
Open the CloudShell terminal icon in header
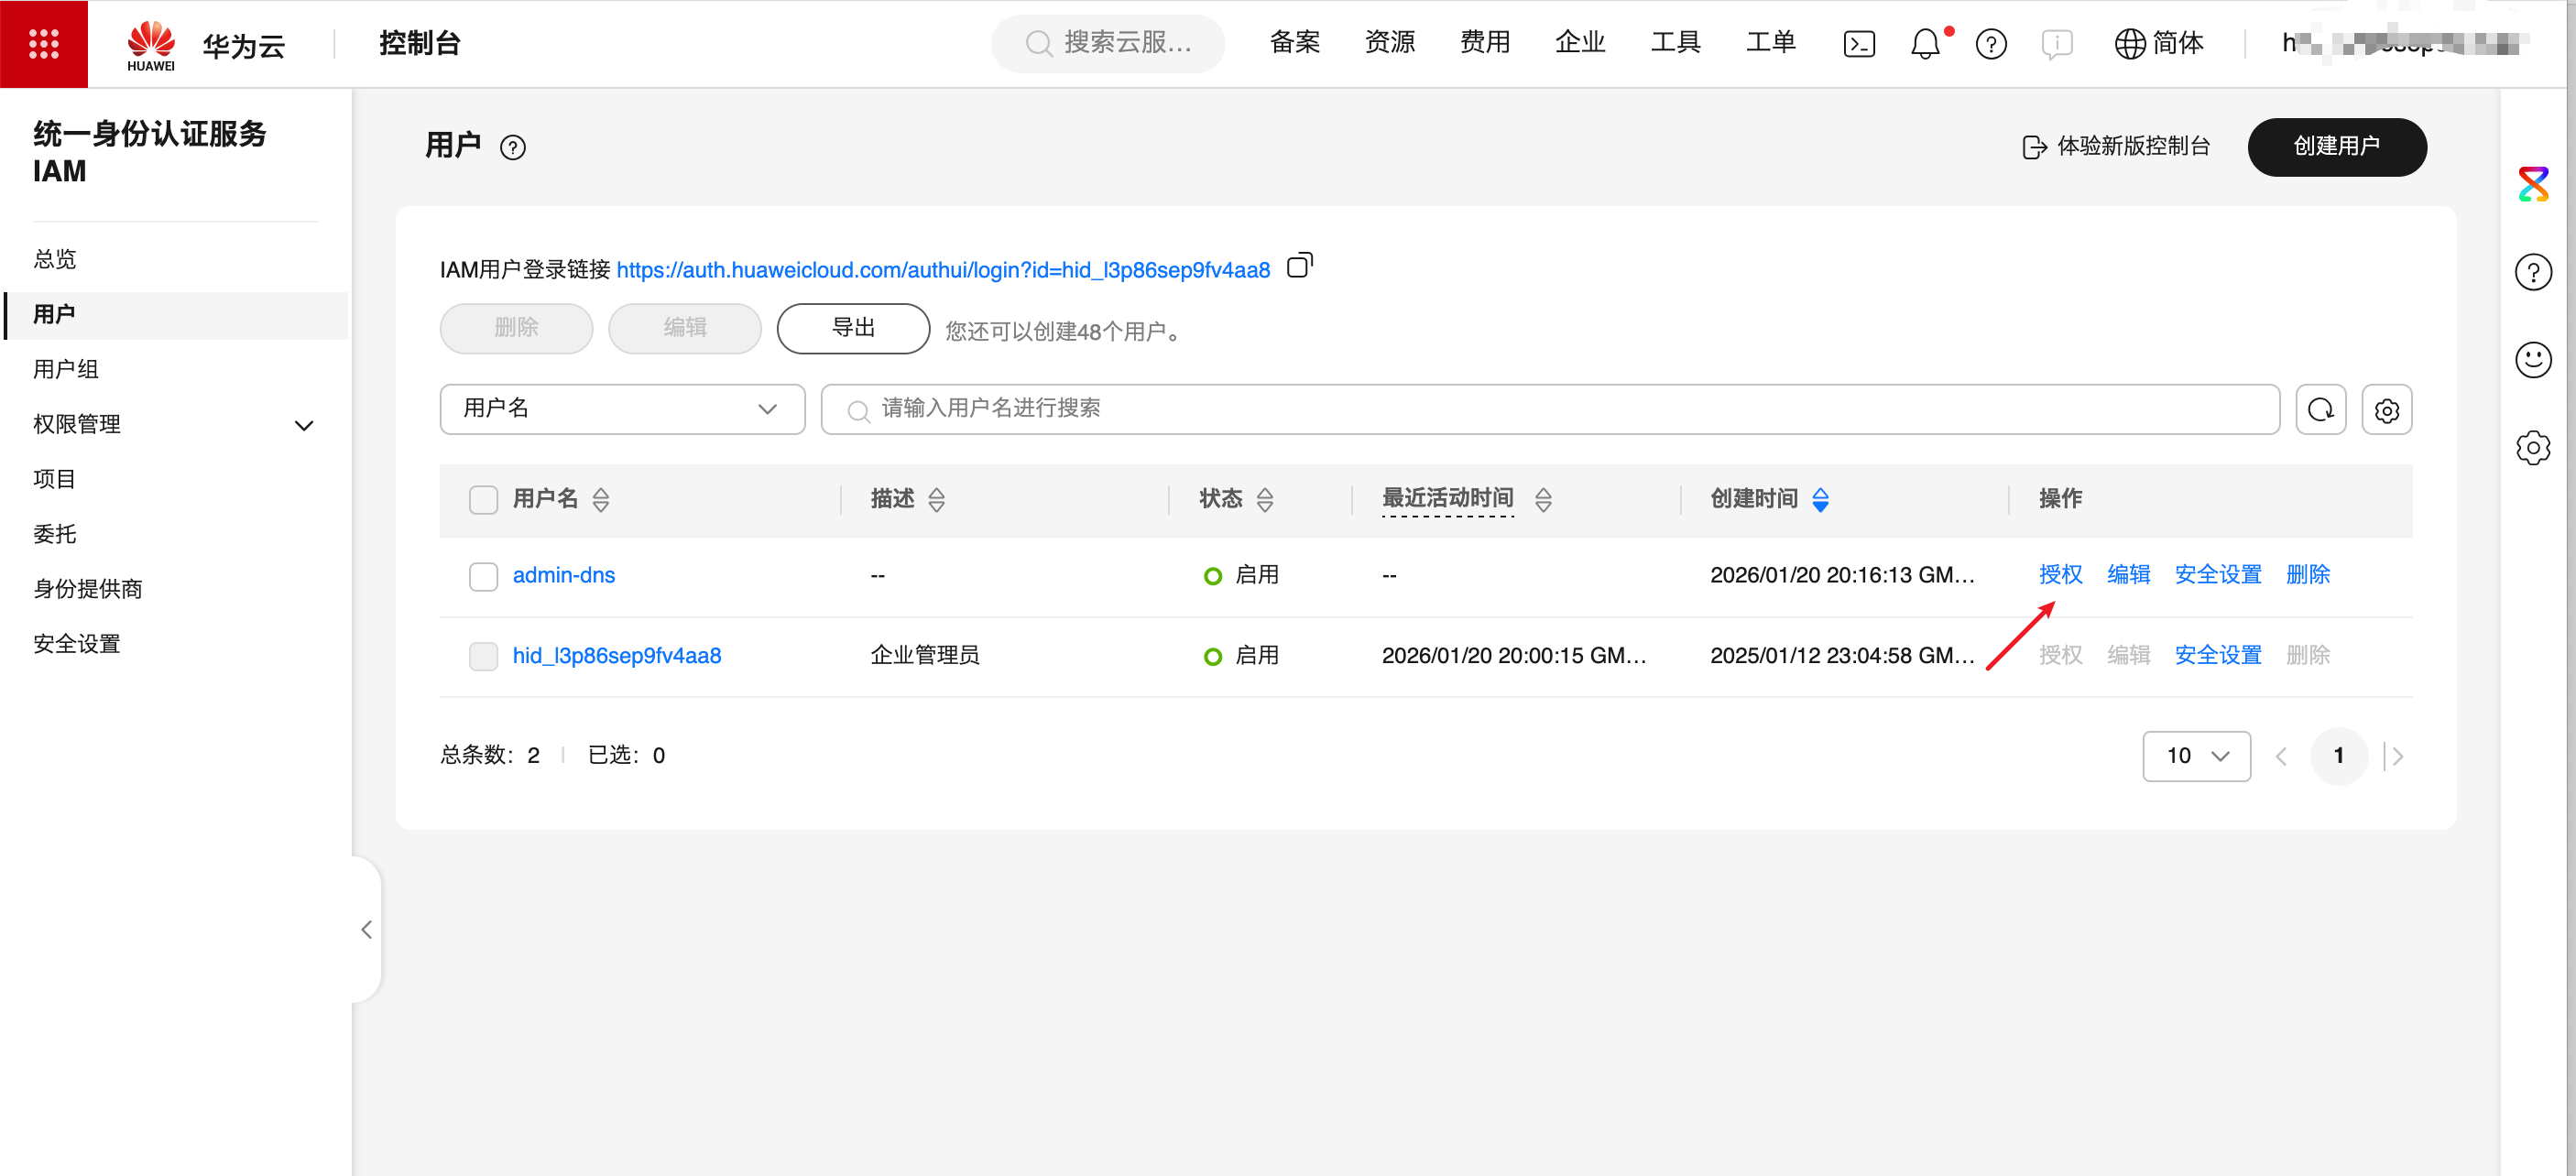(1858, 43)
